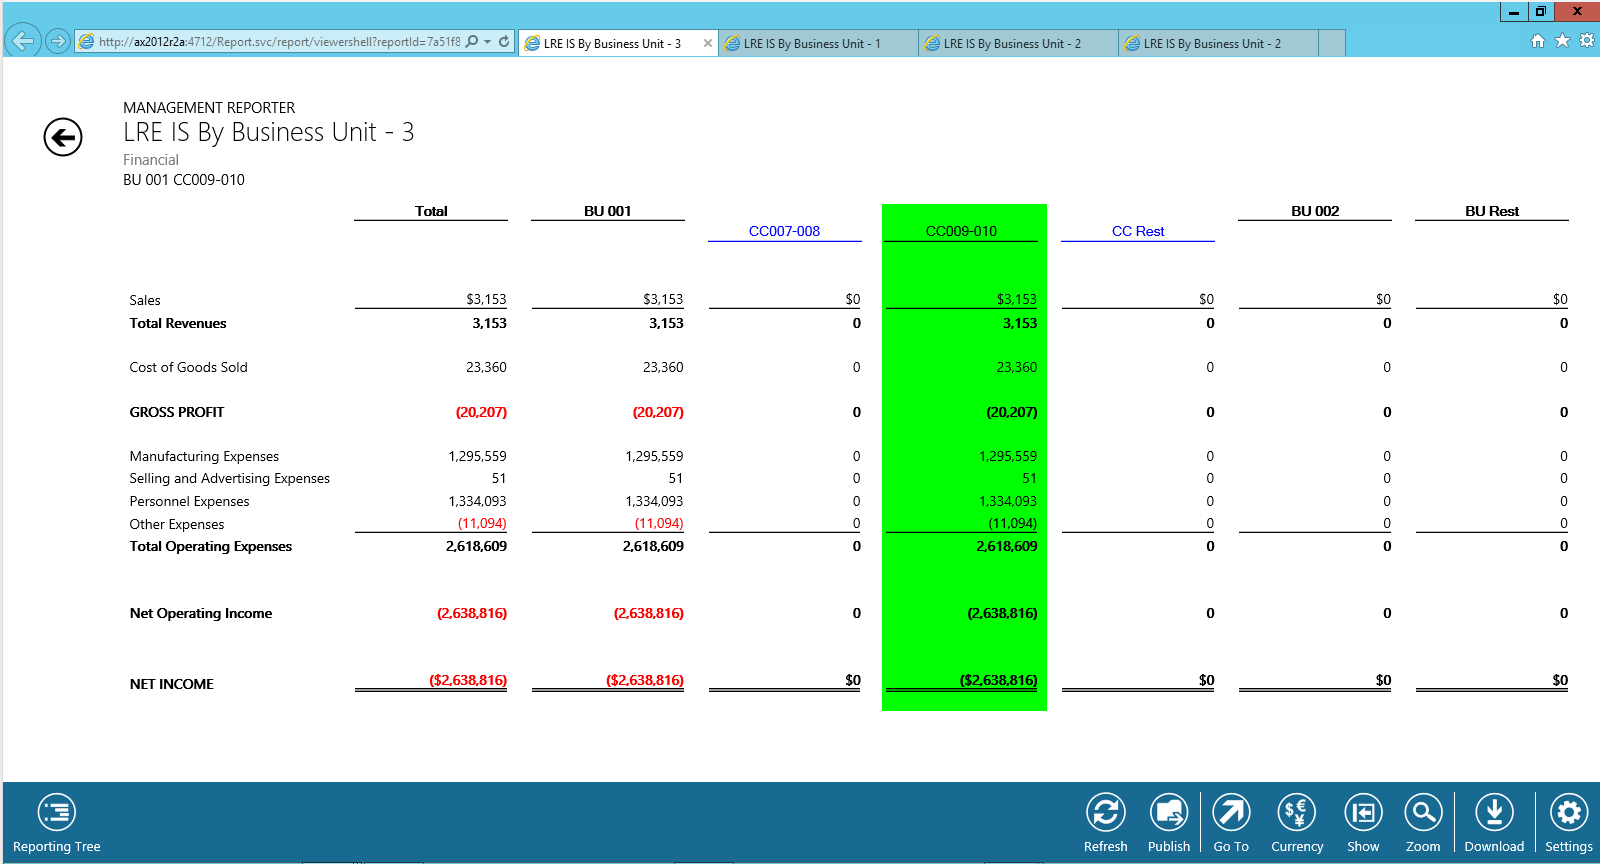Click the circular back arrow beside title

point(63,137)
